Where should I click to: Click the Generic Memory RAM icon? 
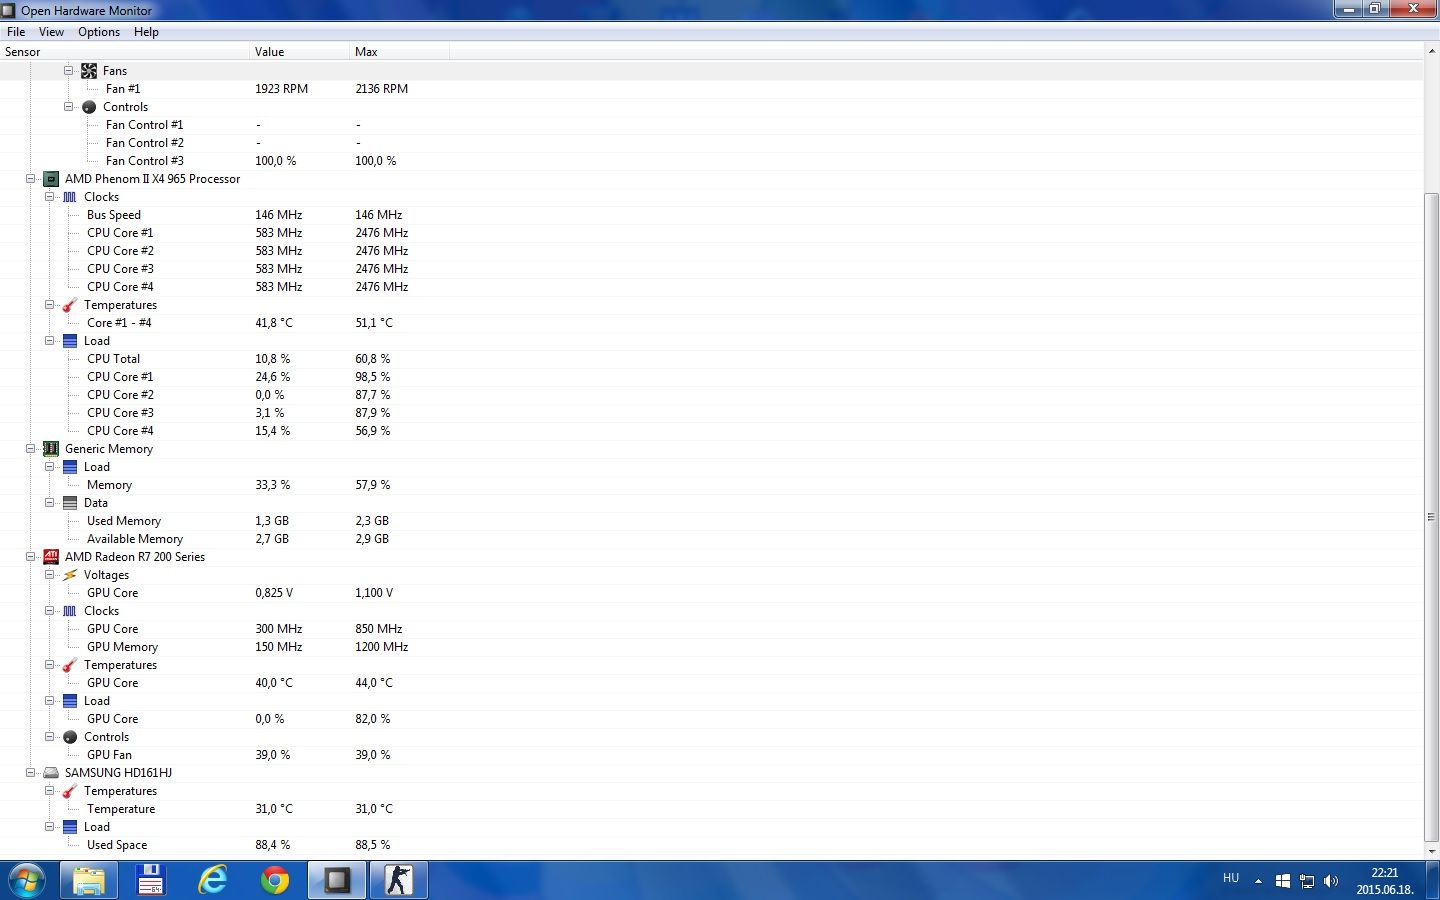coord(51,449)
